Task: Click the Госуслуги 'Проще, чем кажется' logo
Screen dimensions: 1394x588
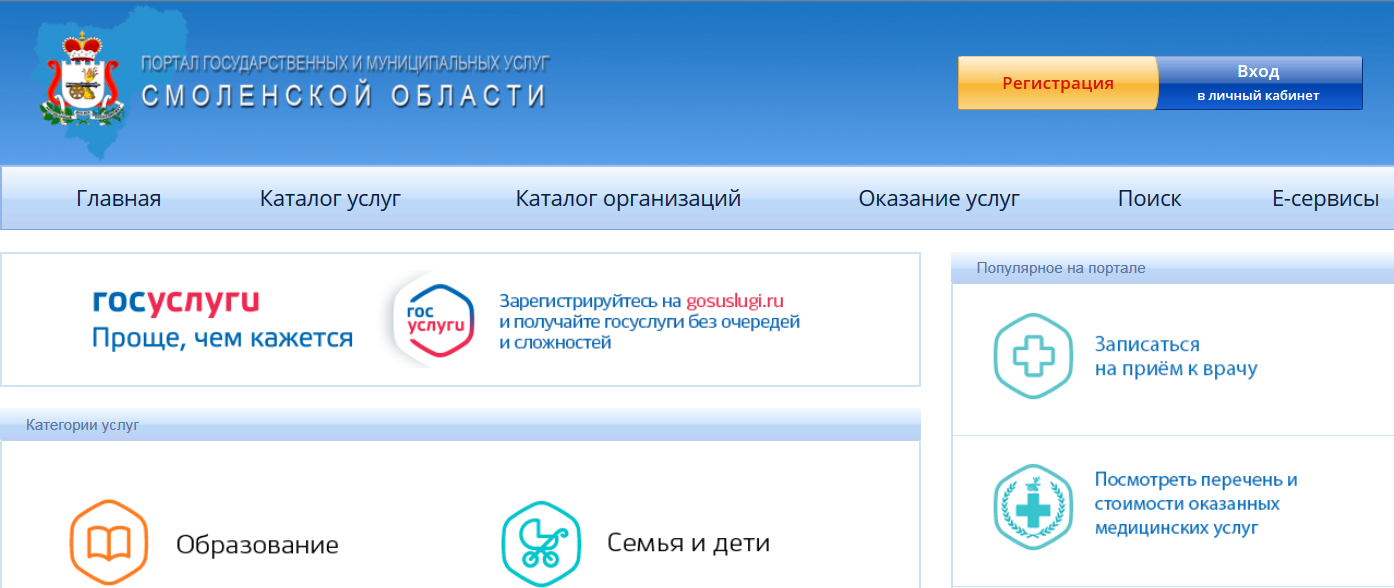Action: point(222,319)
